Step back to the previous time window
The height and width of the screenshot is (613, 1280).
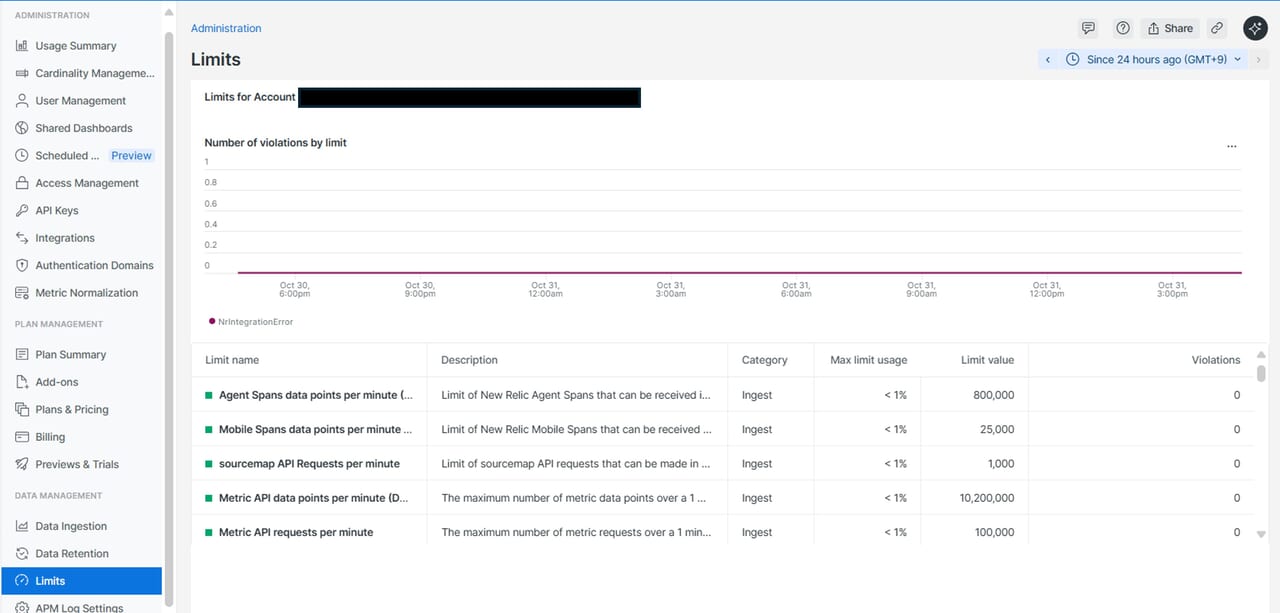[x=1048, y=60]
